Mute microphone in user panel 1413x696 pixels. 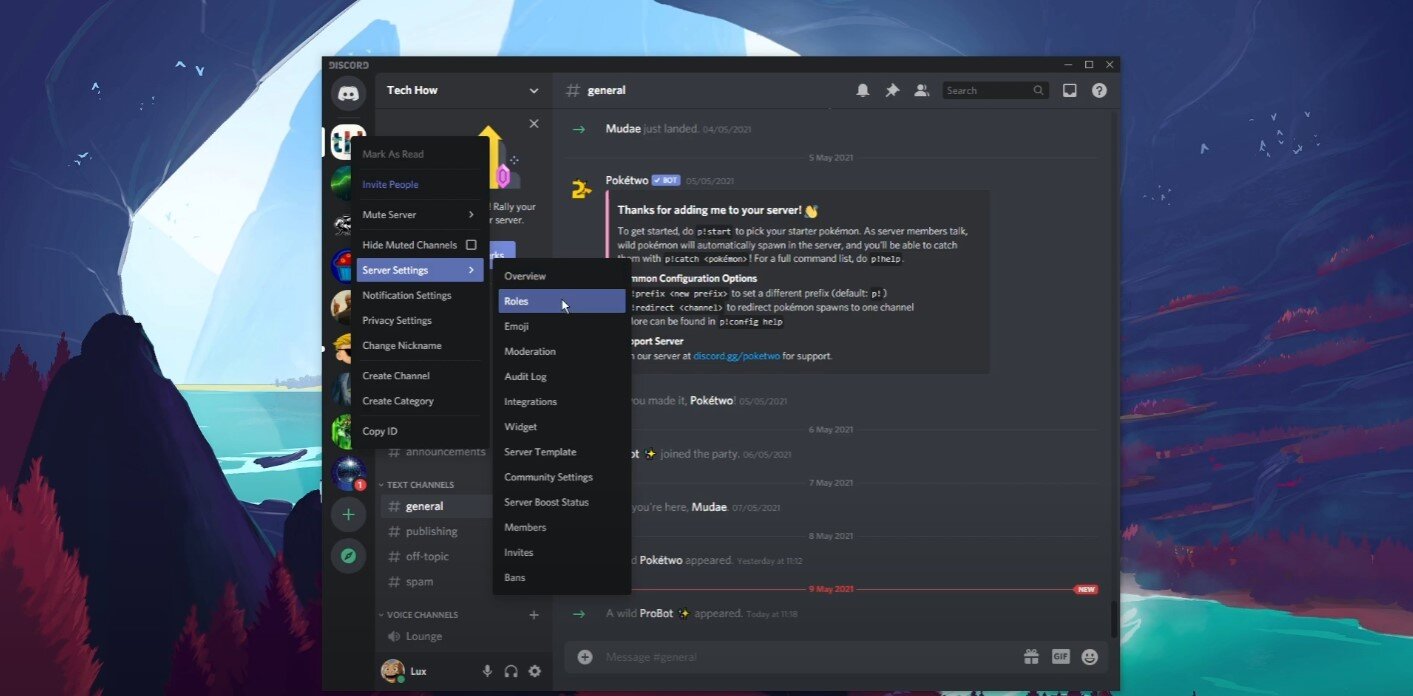click(x=488, y=671)
